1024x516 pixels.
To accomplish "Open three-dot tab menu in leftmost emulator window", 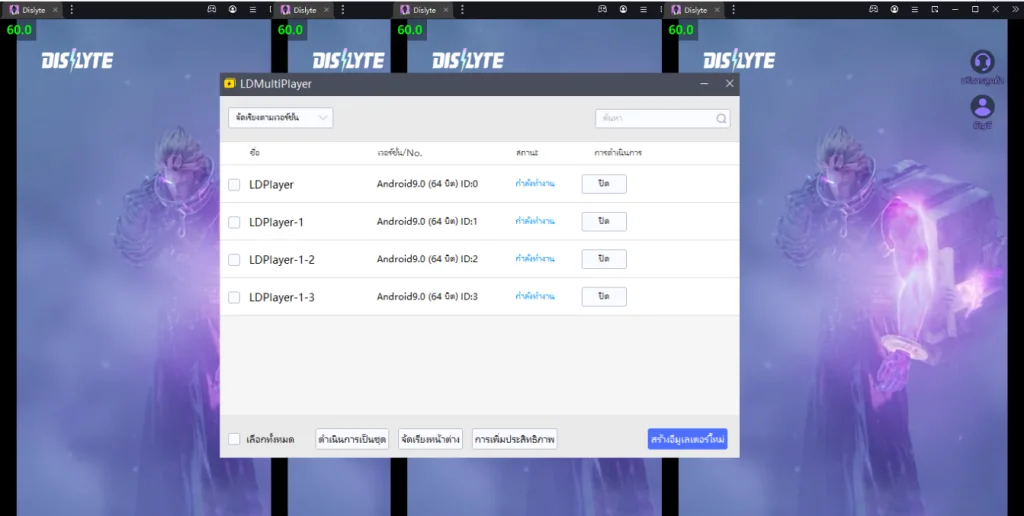I will (x=72, y=10).
